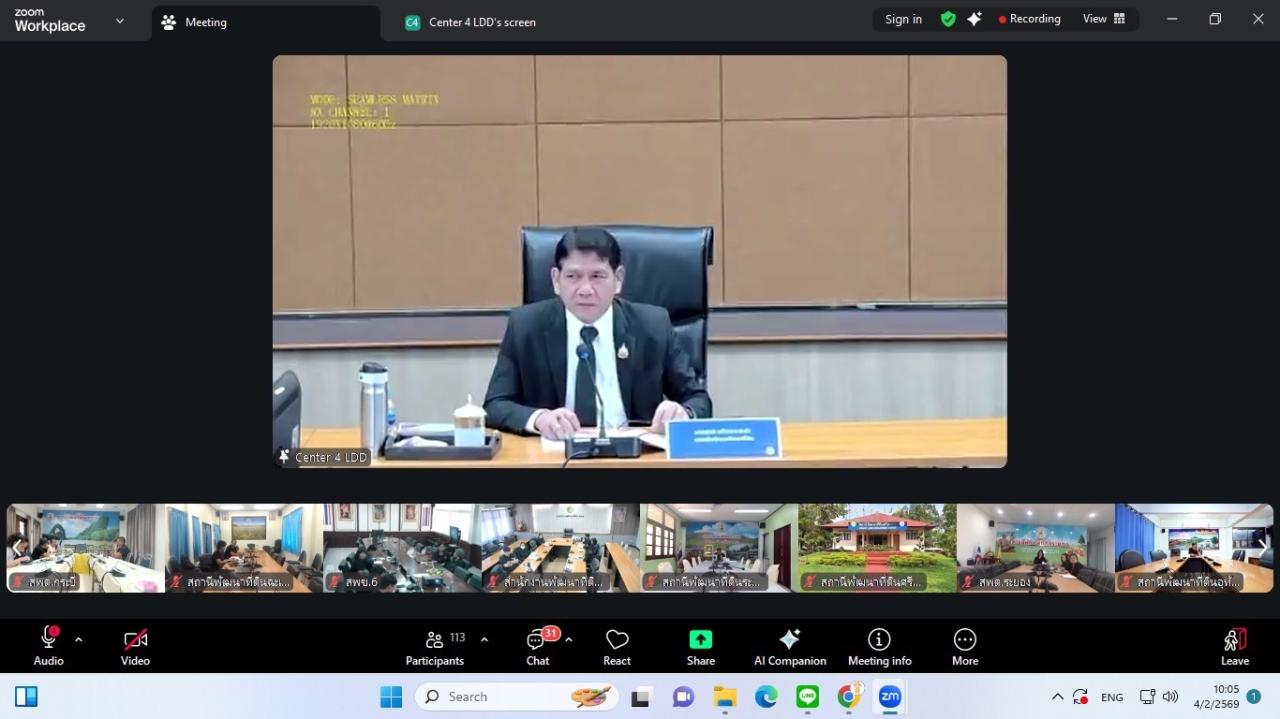Image resolution: width=1280 pixels, height=719 pixels.
Task: Expand the audio settings arrow
Action: 78,640
